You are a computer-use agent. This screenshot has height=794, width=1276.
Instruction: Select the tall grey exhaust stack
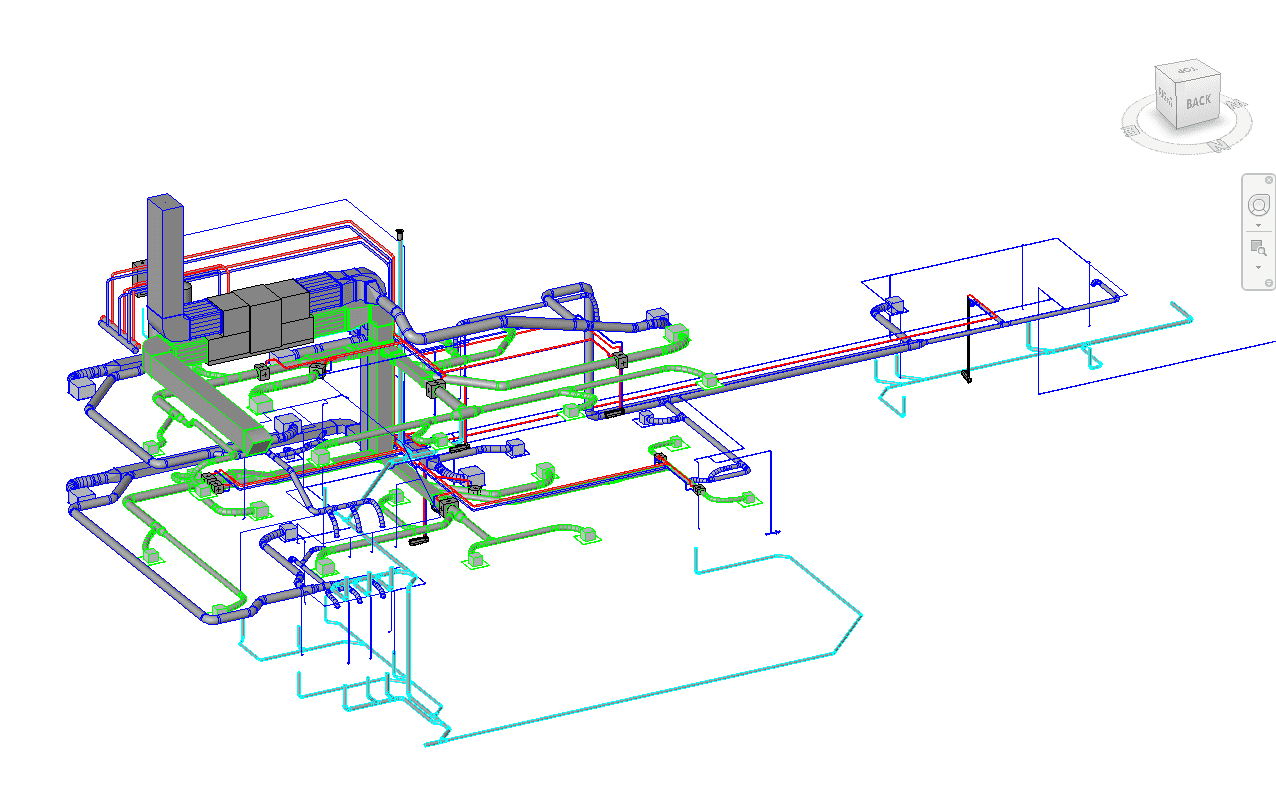coord(166,260)
